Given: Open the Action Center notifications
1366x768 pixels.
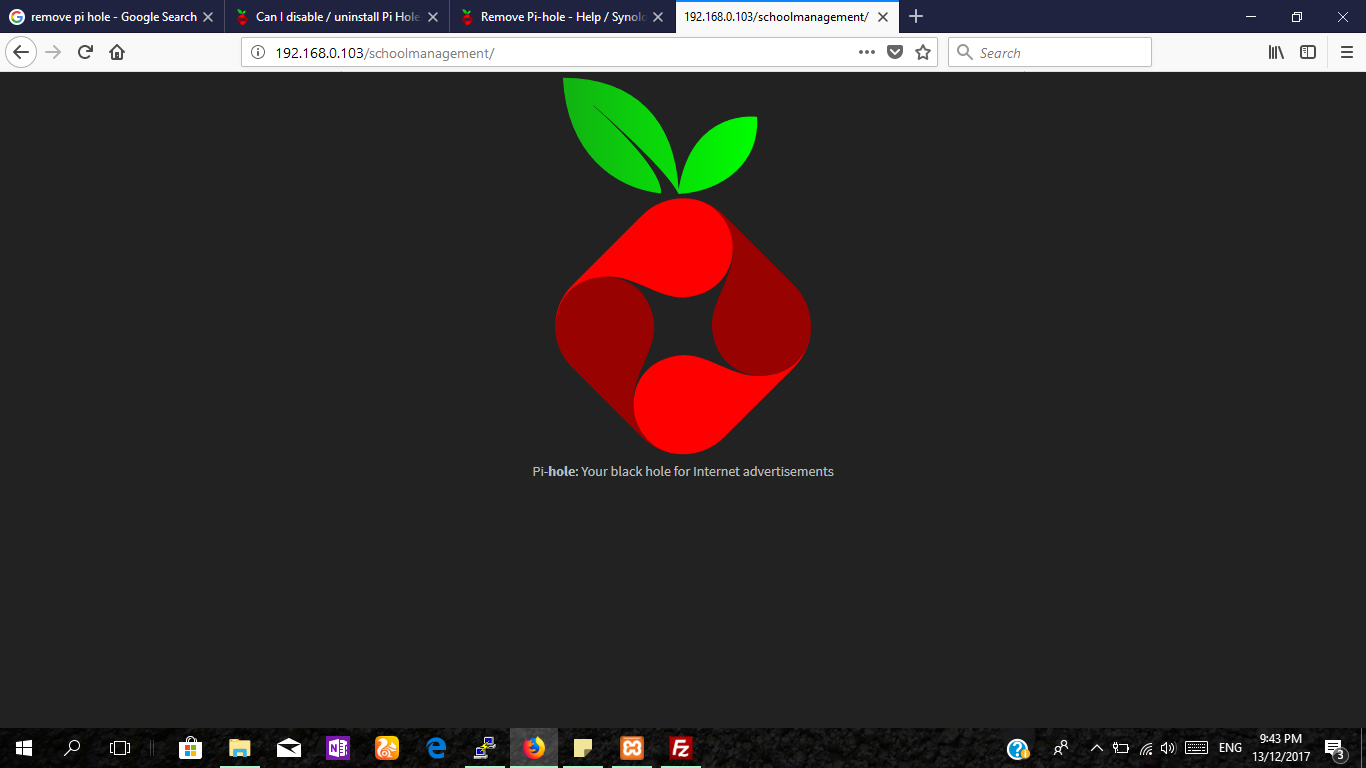Looking at the screenshot, I should [x=1334, y=748].
